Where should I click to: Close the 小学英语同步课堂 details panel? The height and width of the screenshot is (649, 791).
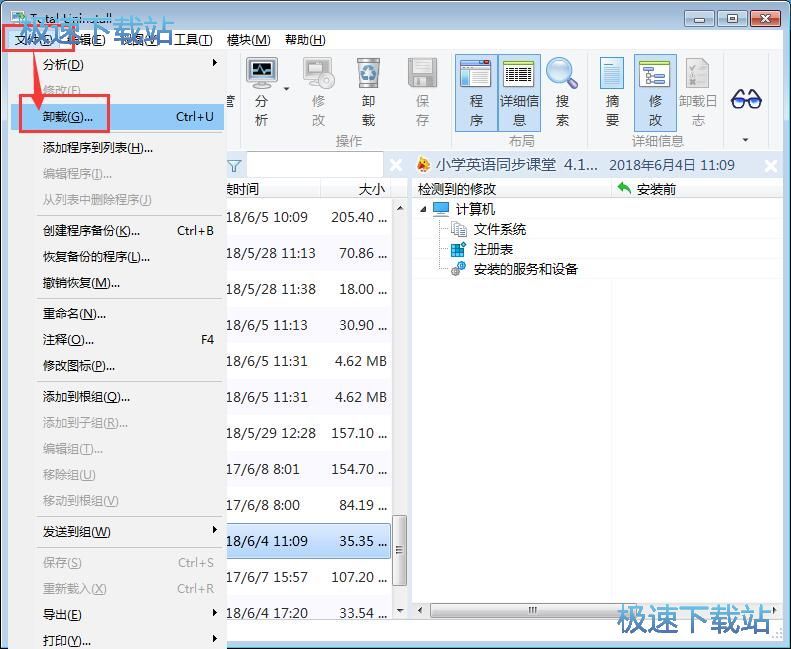771,165
